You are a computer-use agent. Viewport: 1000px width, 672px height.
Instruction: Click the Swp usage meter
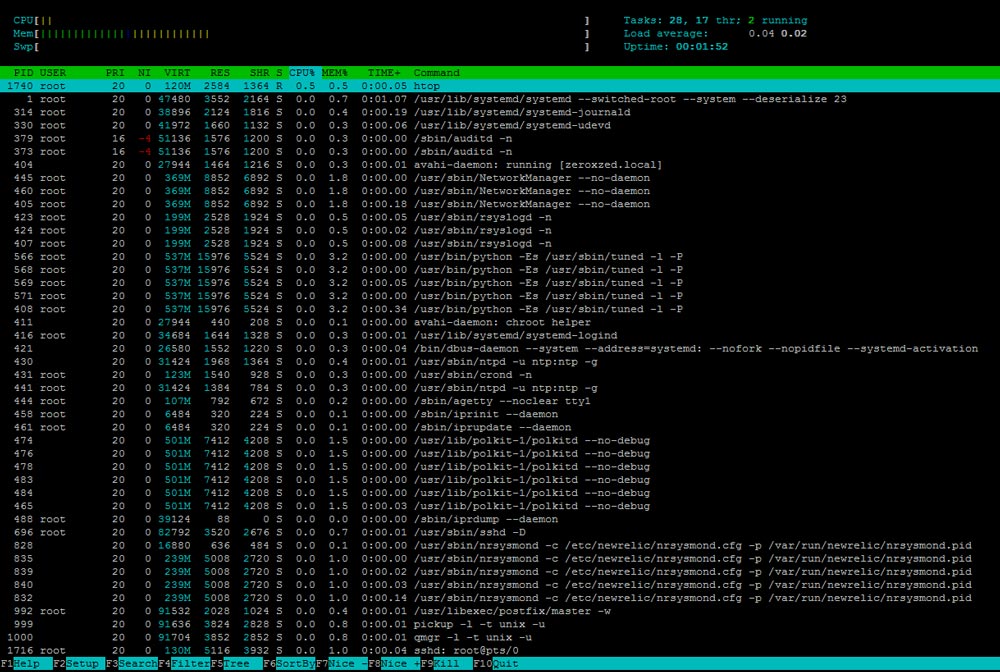click(x=301, y=47)
